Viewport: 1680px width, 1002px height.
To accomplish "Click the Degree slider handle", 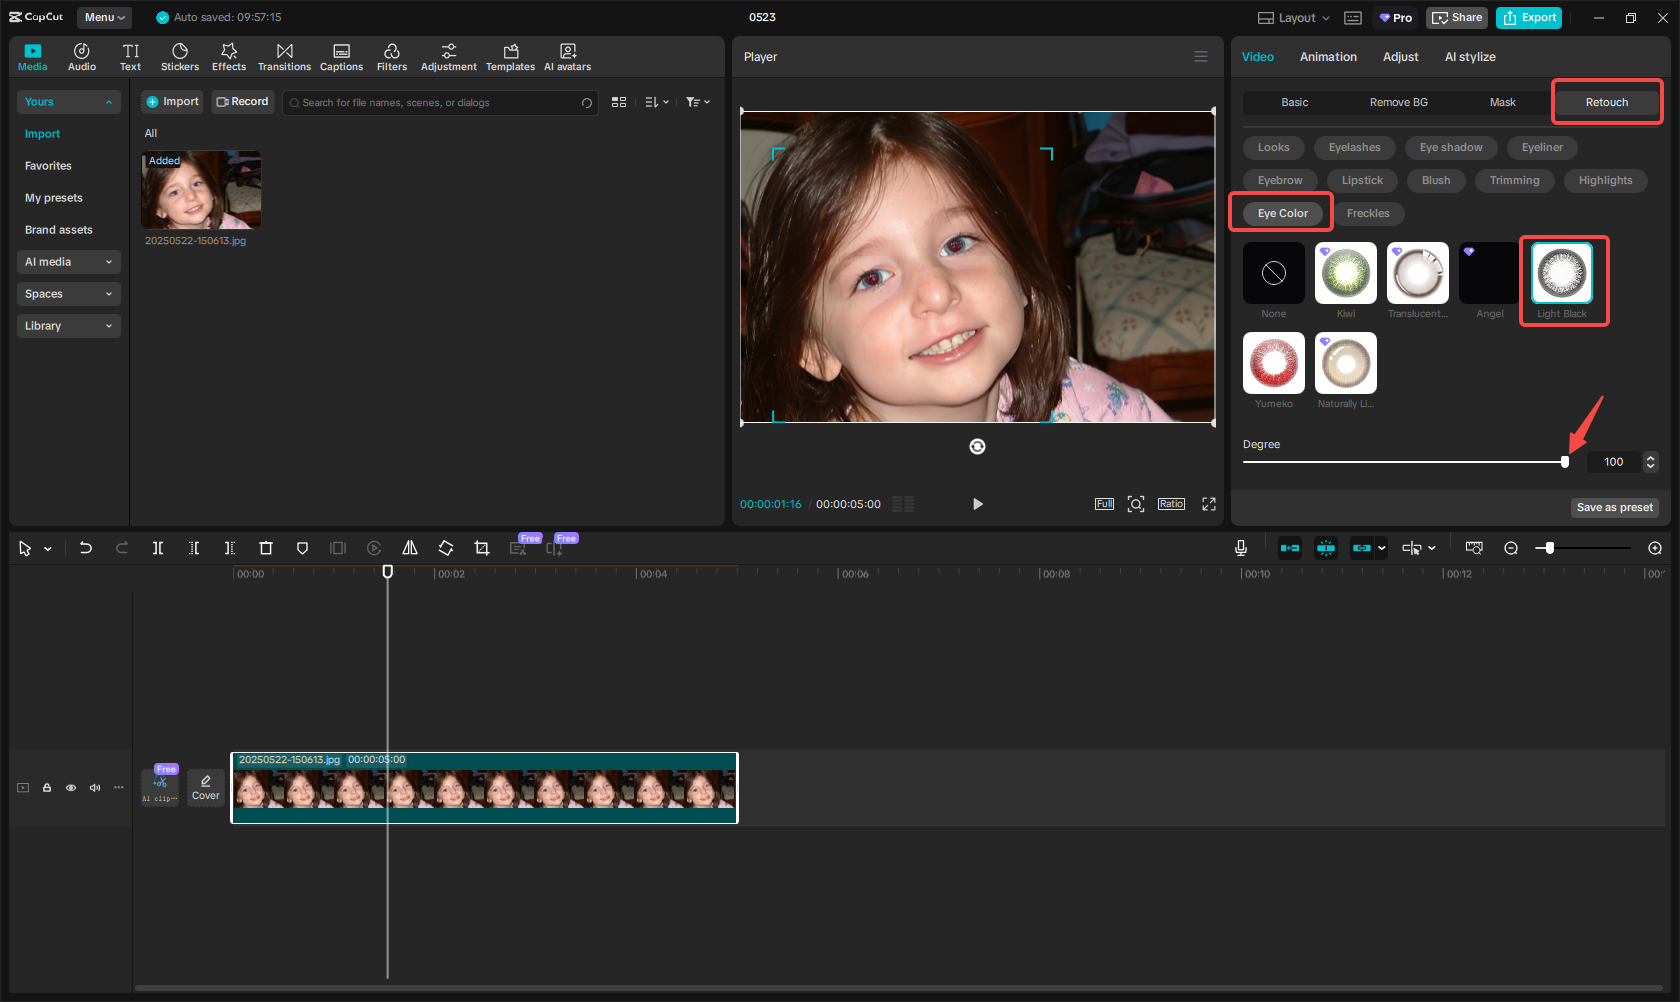I will click(x=1565, y=462).
